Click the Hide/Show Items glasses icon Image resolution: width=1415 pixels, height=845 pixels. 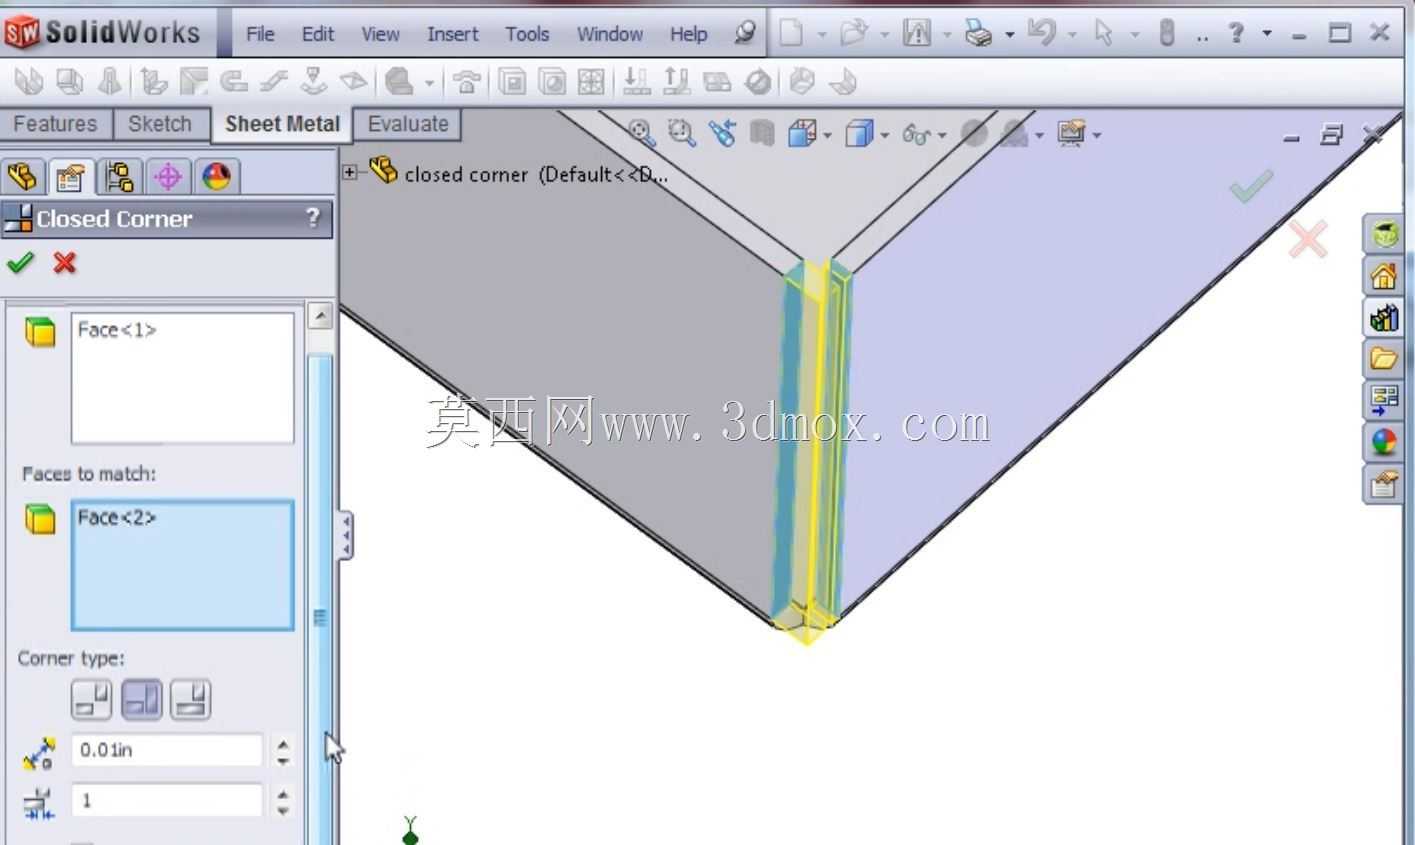(x=916, y=133)
